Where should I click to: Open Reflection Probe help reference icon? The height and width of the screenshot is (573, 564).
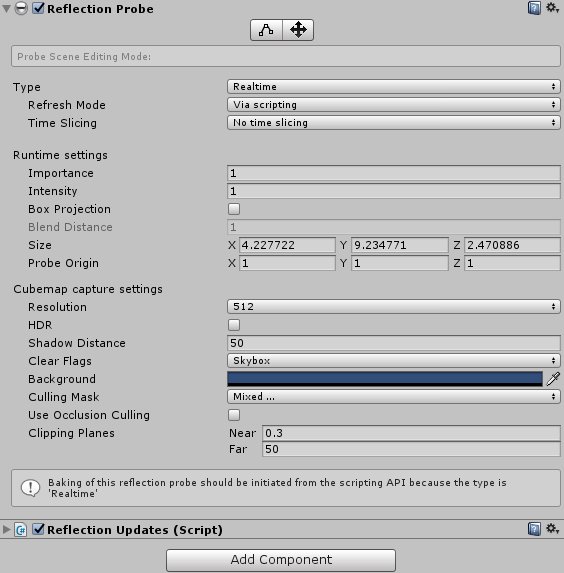(534, 8)
